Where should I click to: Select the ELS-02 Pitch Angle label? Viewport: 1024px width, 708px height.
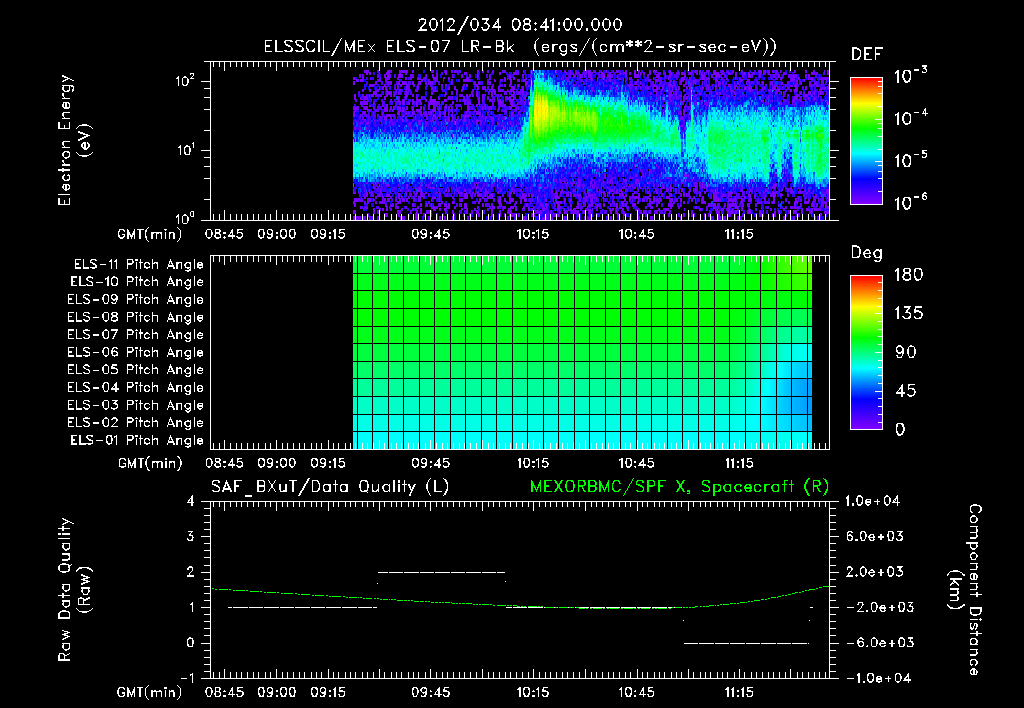(135, 423)
